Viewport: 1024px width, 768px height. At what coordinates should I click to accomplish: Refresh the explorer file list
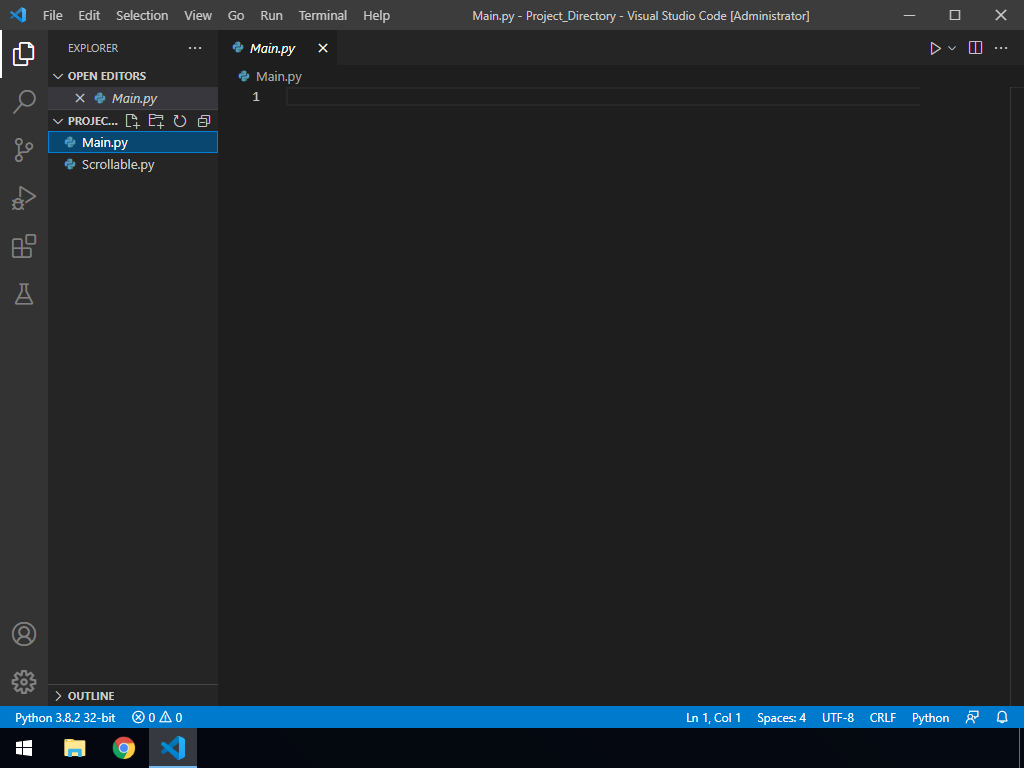coord(180,121)
